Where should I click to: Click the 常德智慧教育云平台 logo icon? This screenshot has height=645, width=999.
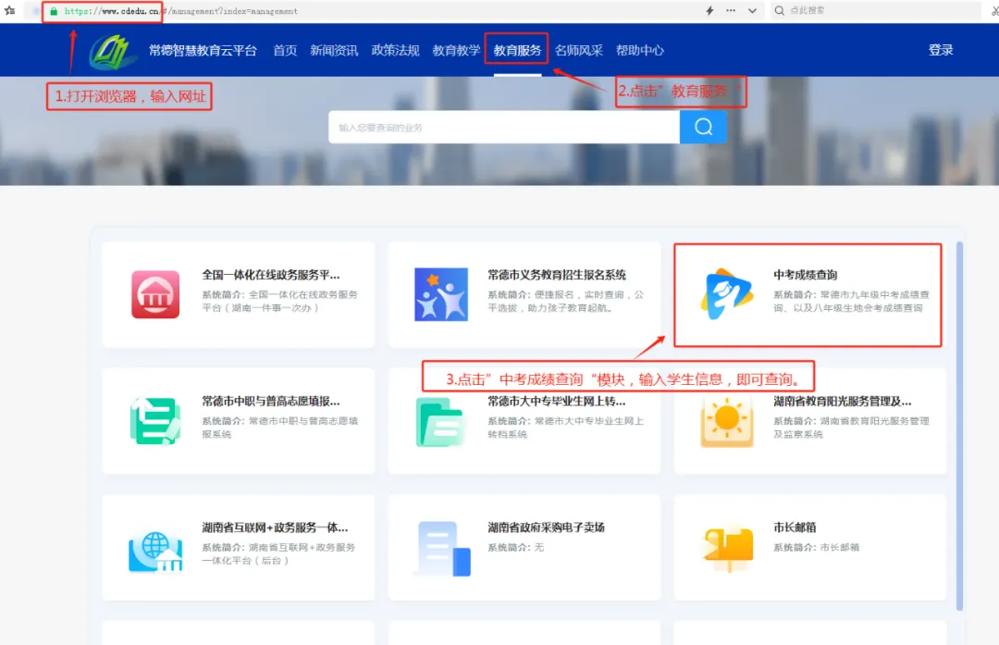click(x=112, y=51)
